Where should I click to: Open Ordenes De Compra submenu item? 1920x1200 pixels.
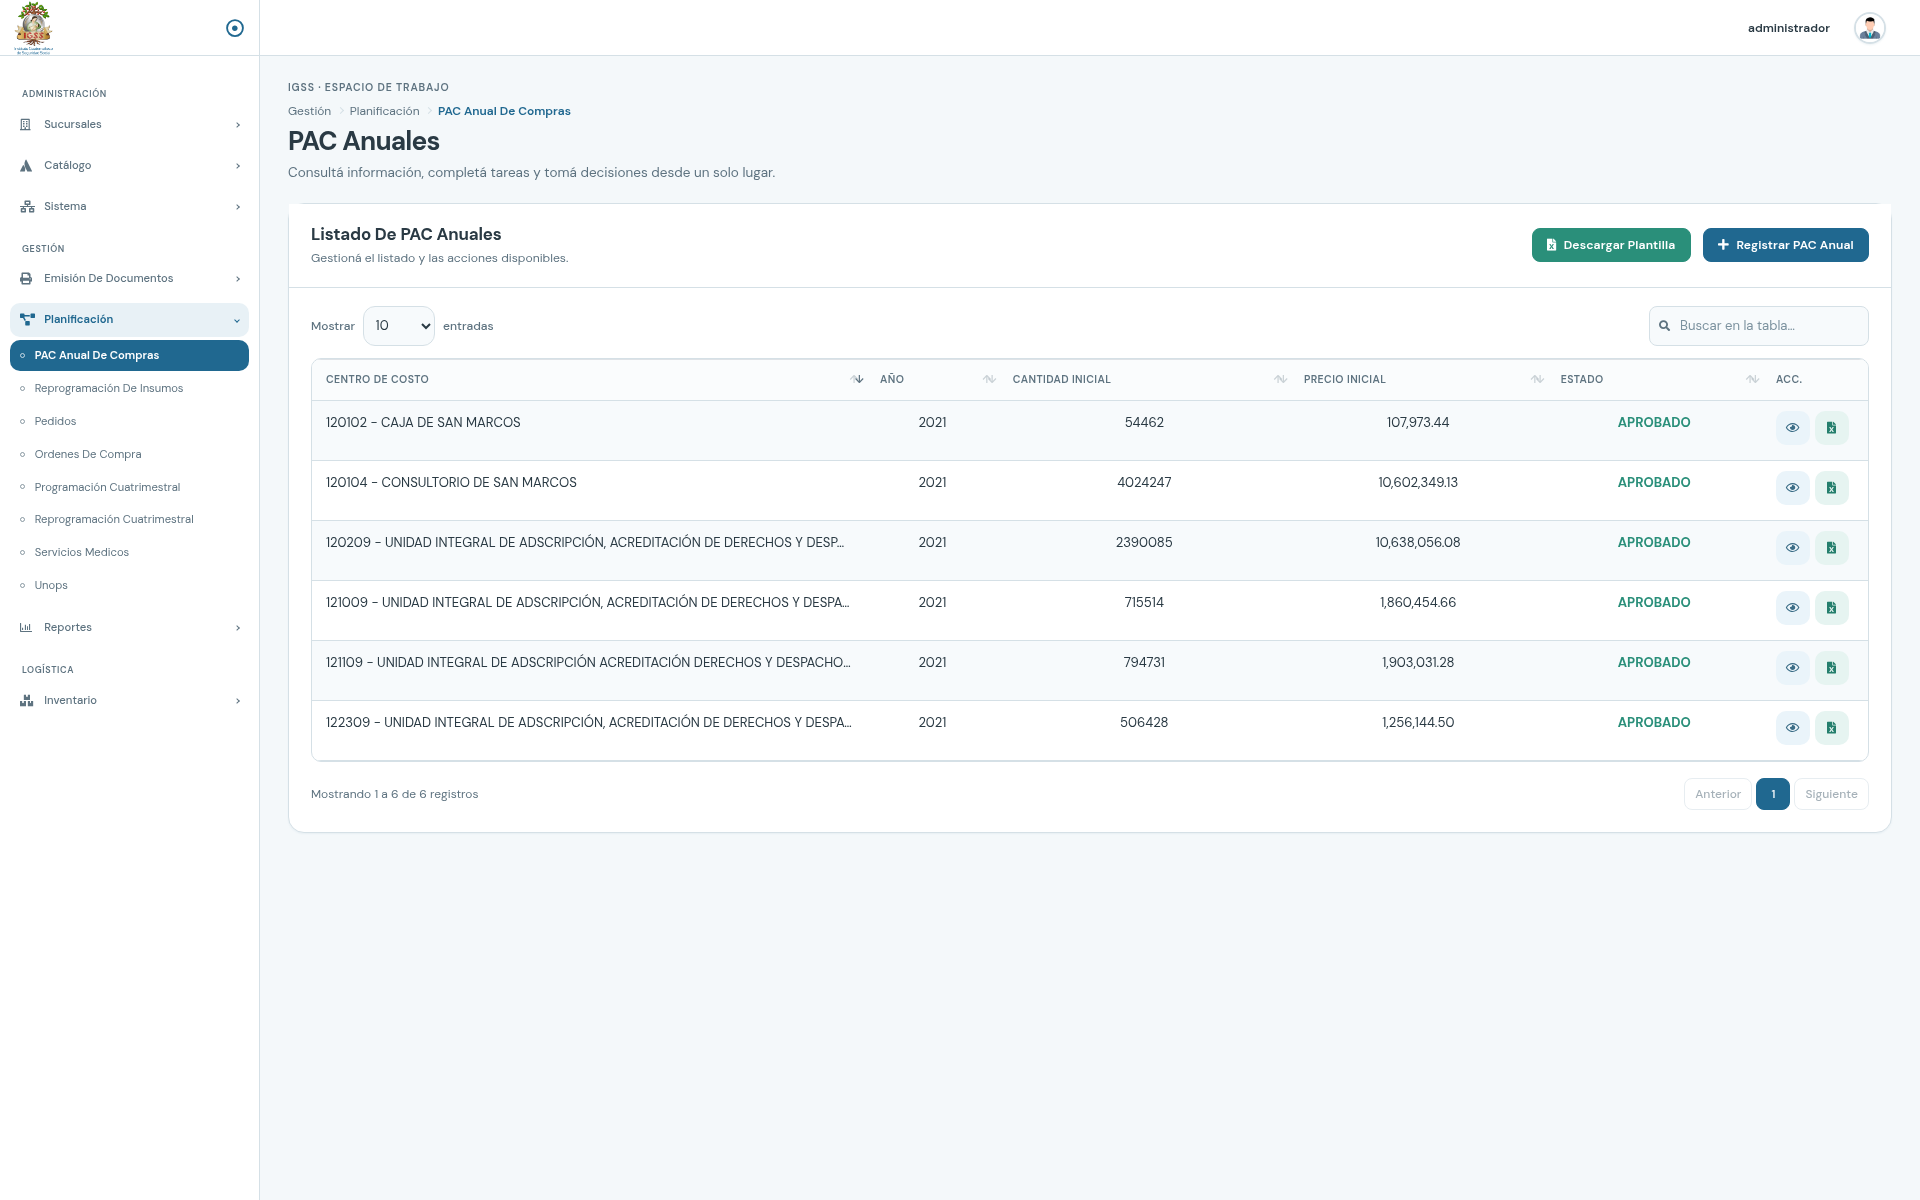(130, 454)
